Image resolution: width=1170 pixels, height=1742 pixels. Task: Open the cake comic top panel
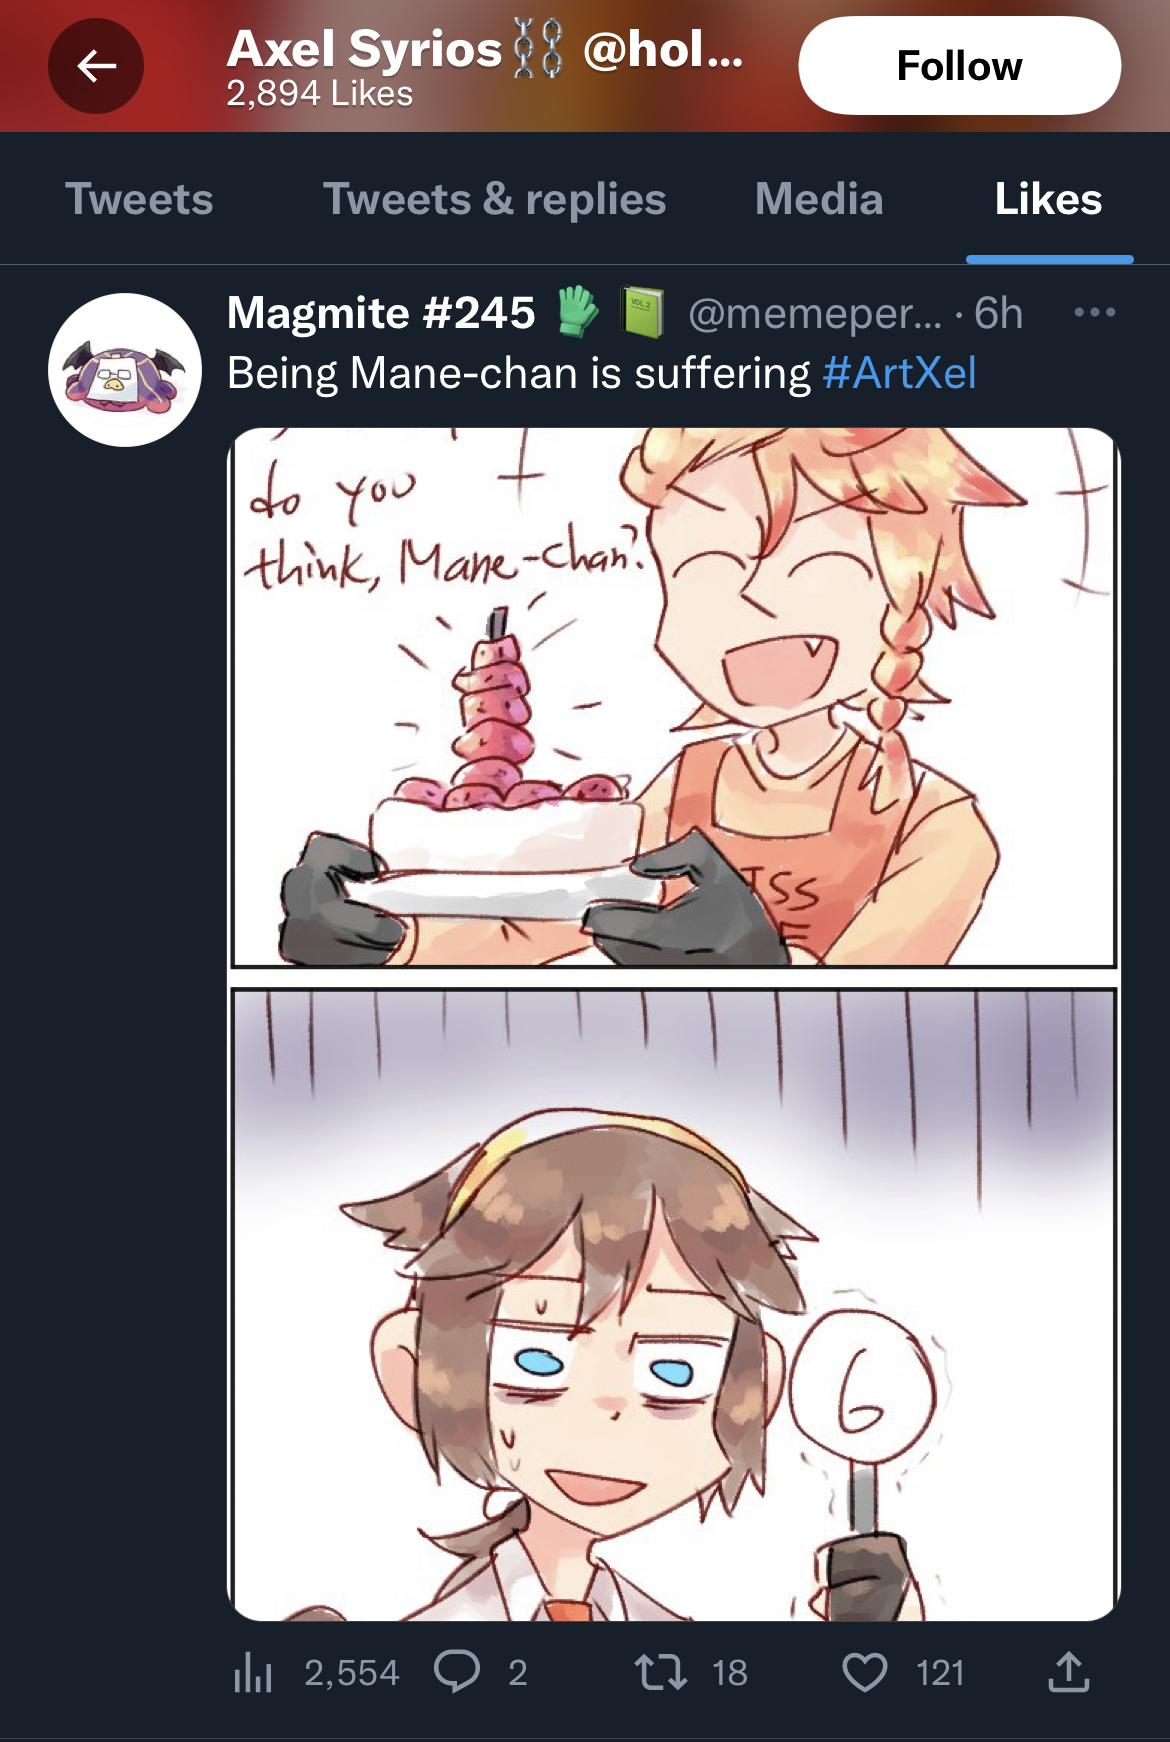tap(674, 698)
